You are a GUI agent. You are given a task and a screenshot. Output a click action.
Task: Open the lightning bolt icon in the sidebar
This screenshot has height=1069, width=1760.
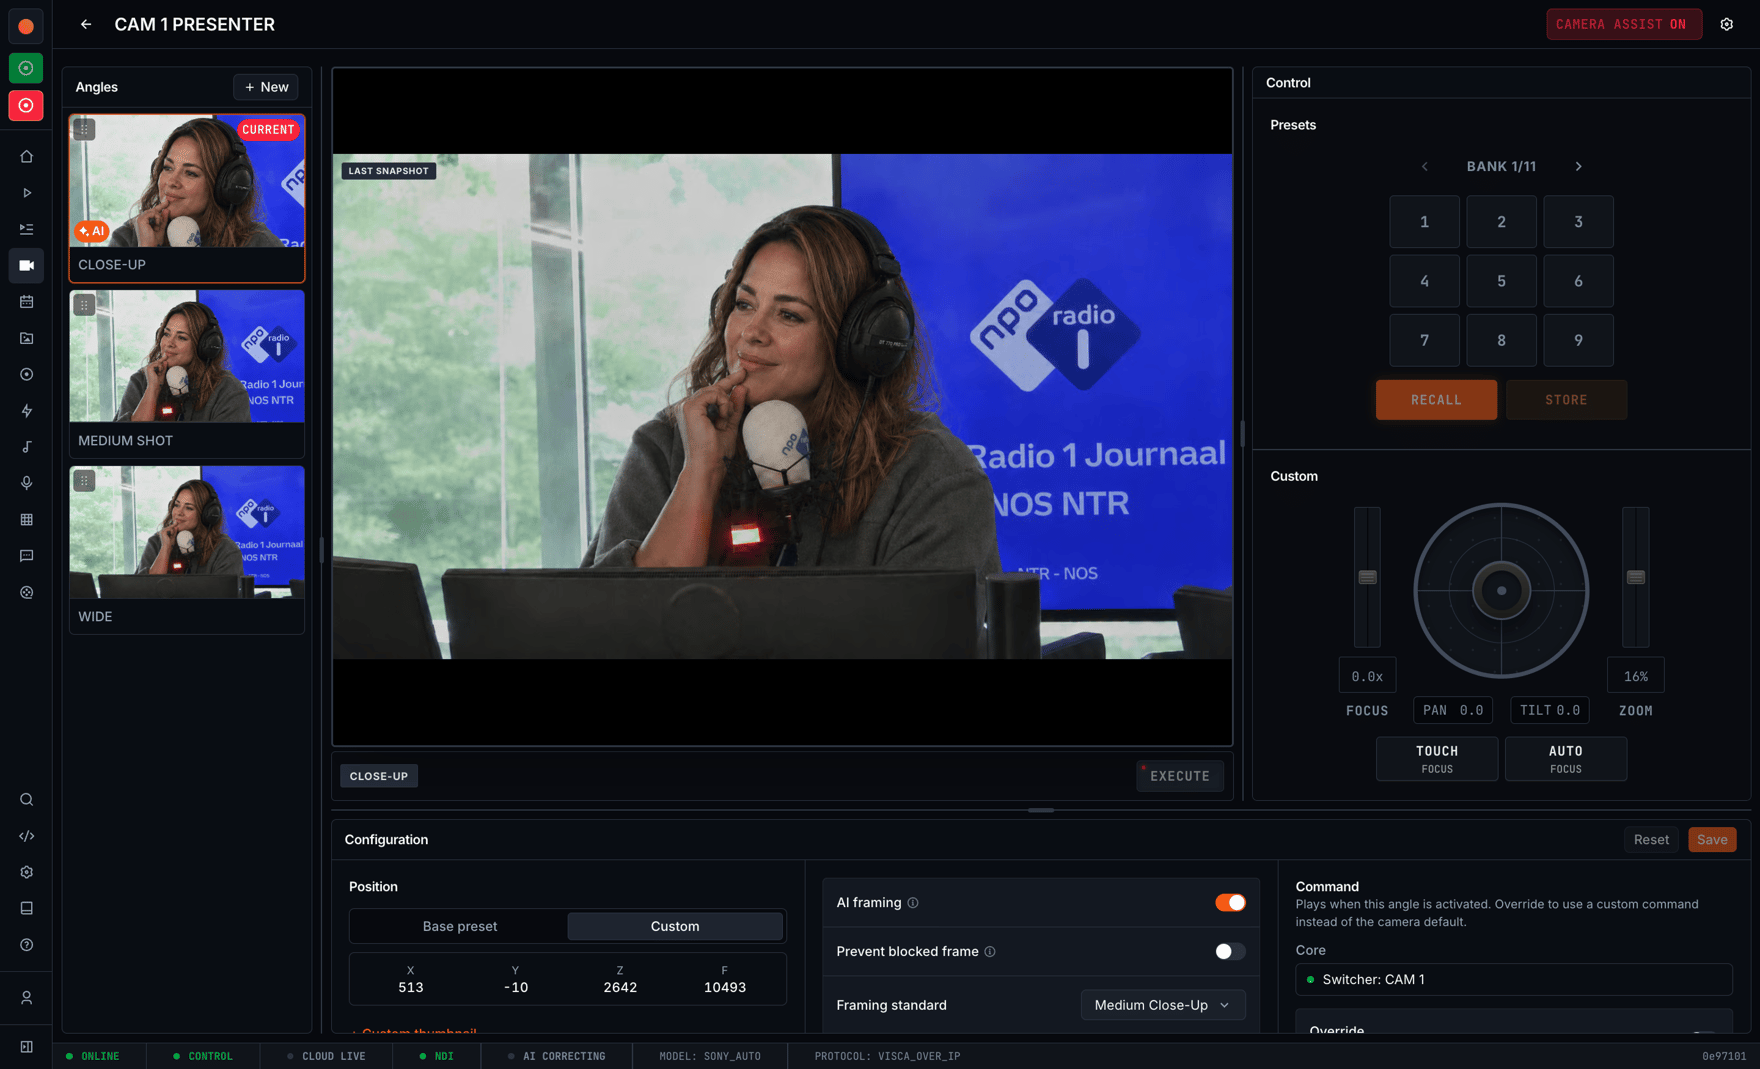tap(27, 411)
